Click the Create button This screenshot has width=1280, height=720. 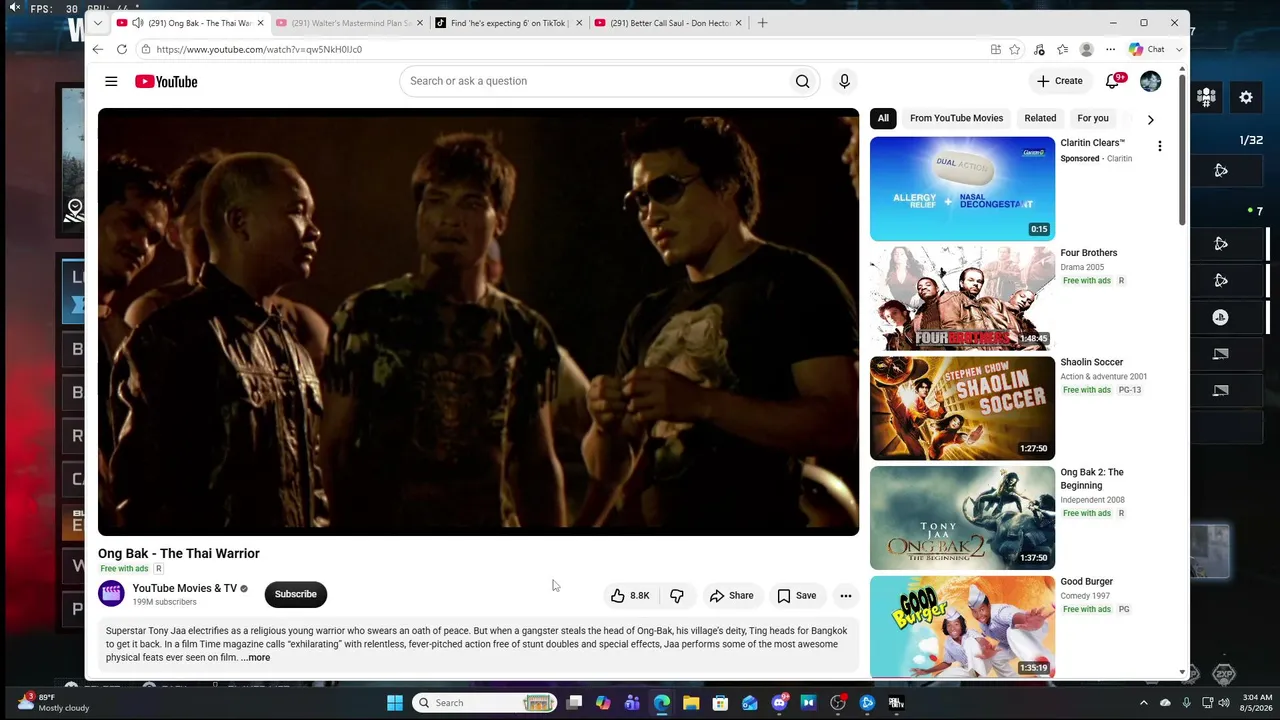coord(1060,81)
